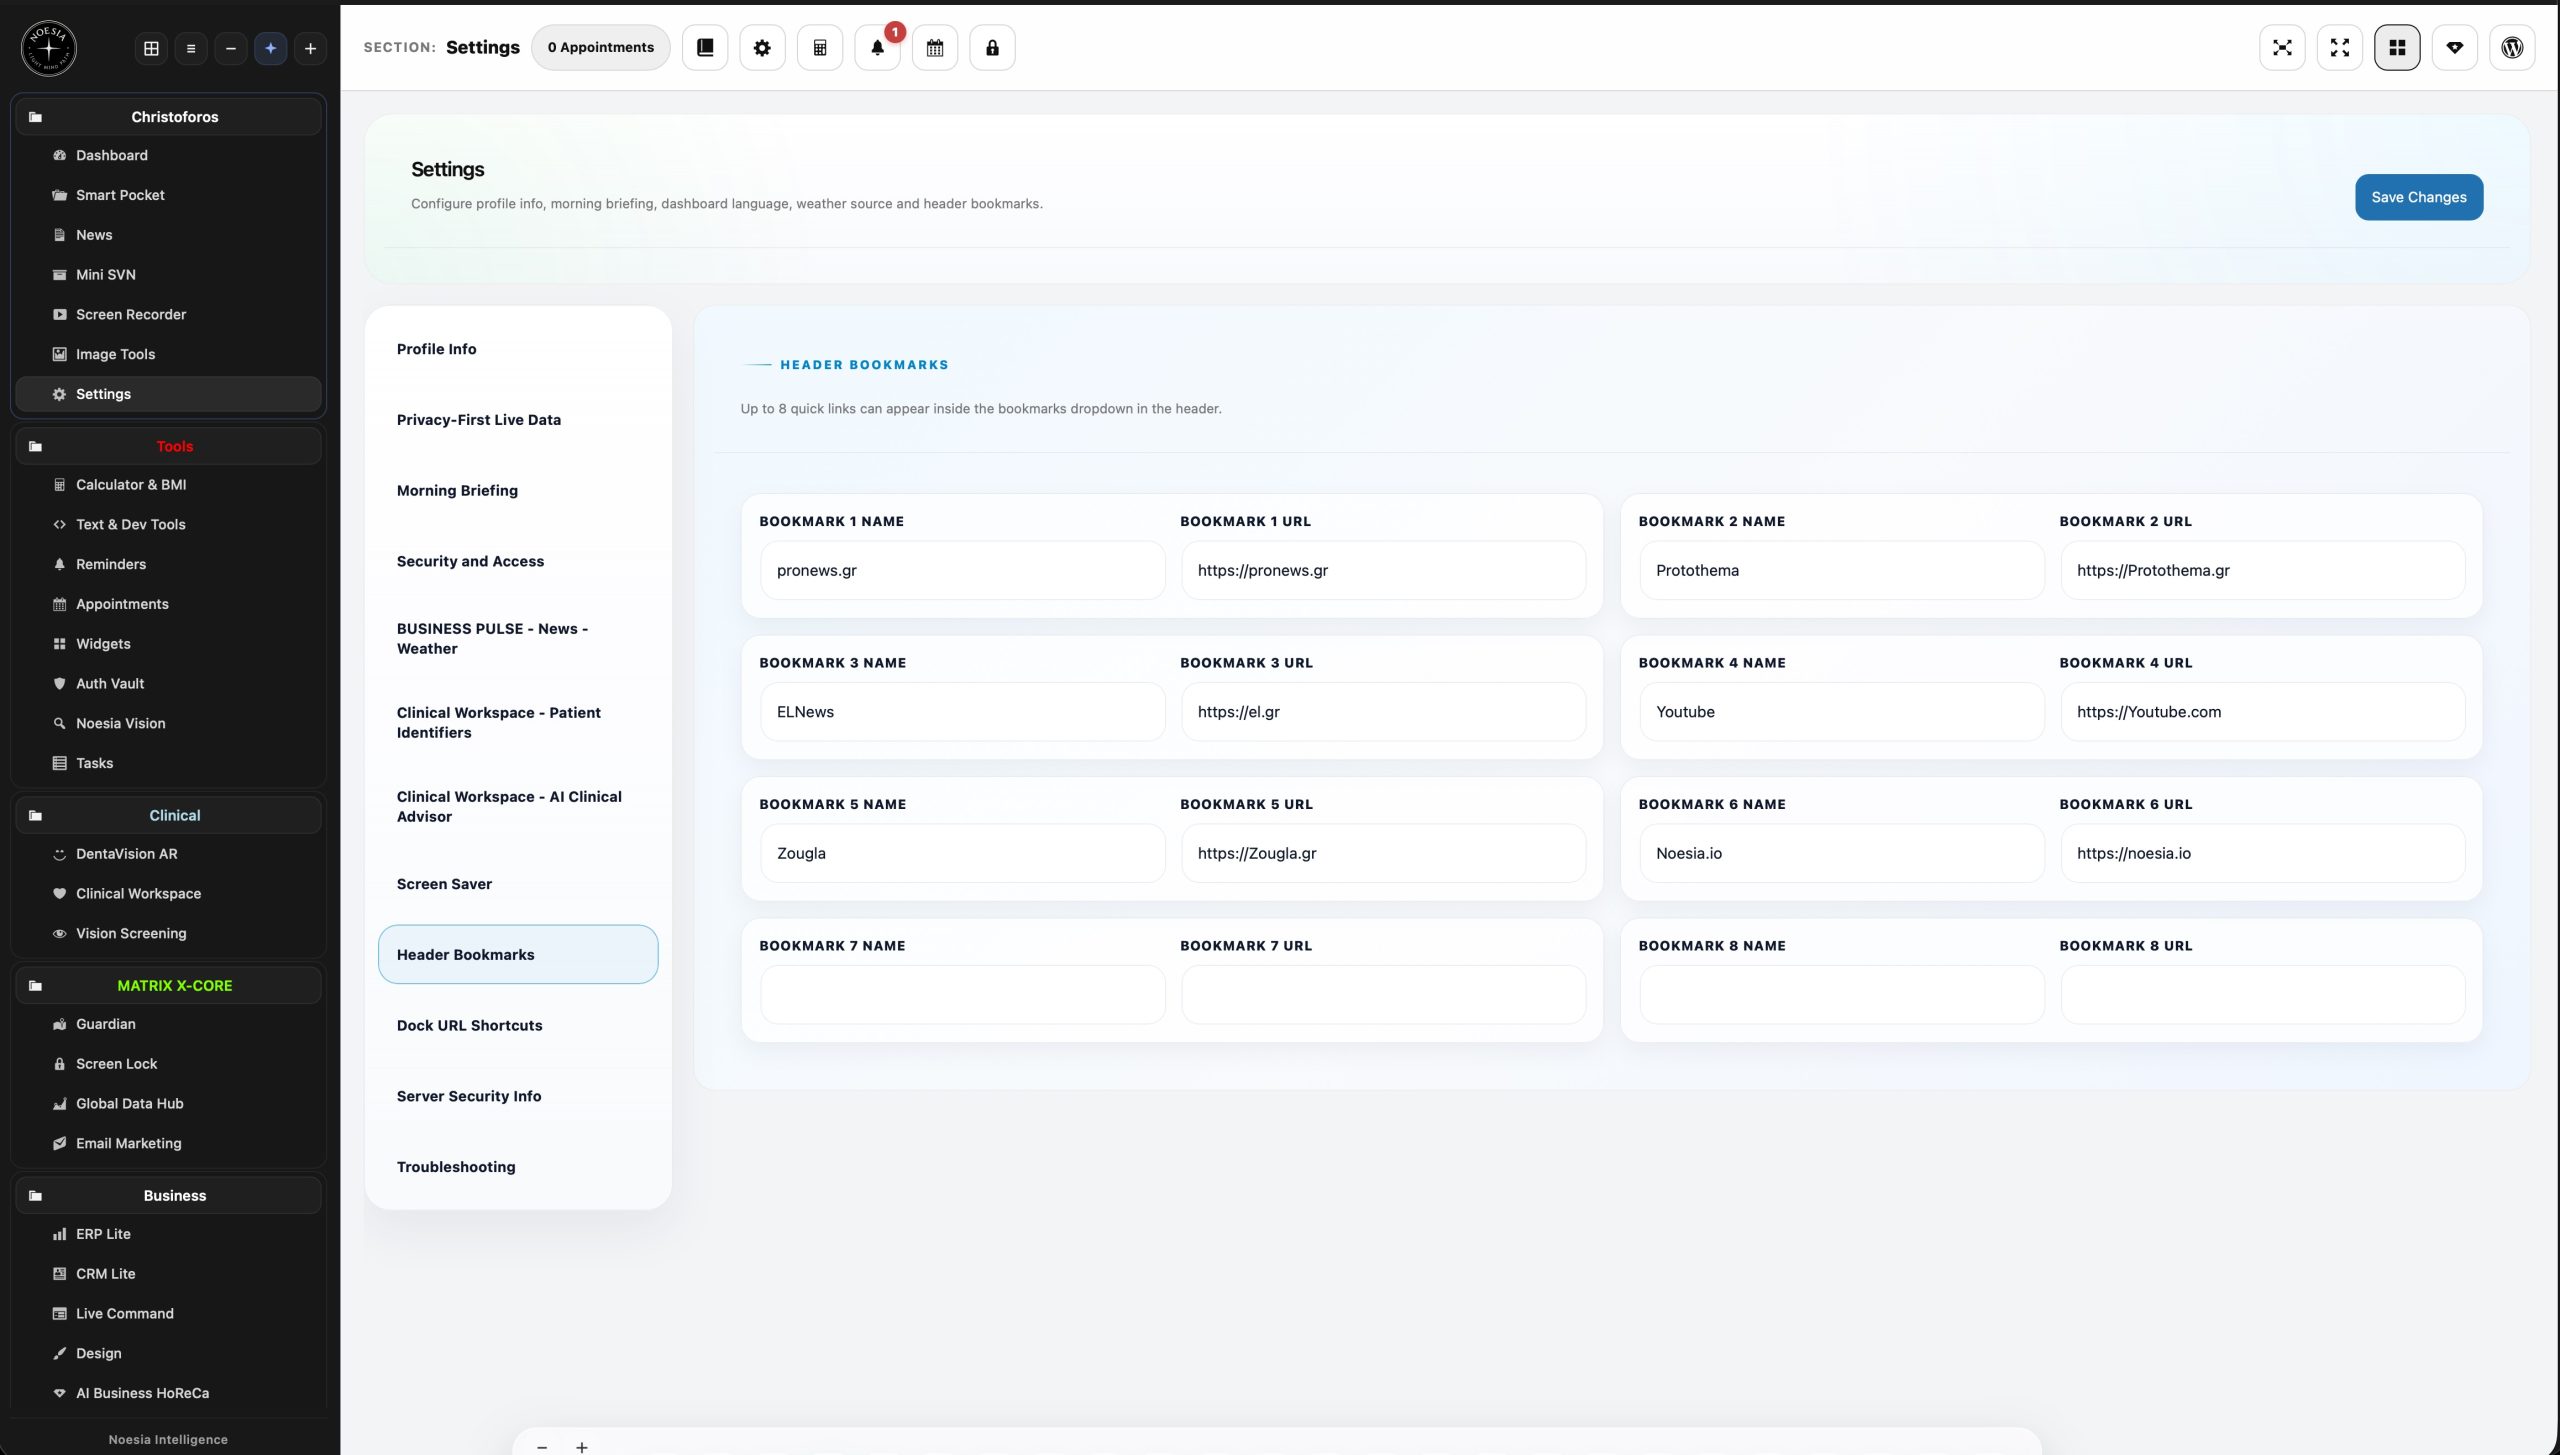
Task: Click the blue sparkle icon in sidebar header
Action: 270,48
